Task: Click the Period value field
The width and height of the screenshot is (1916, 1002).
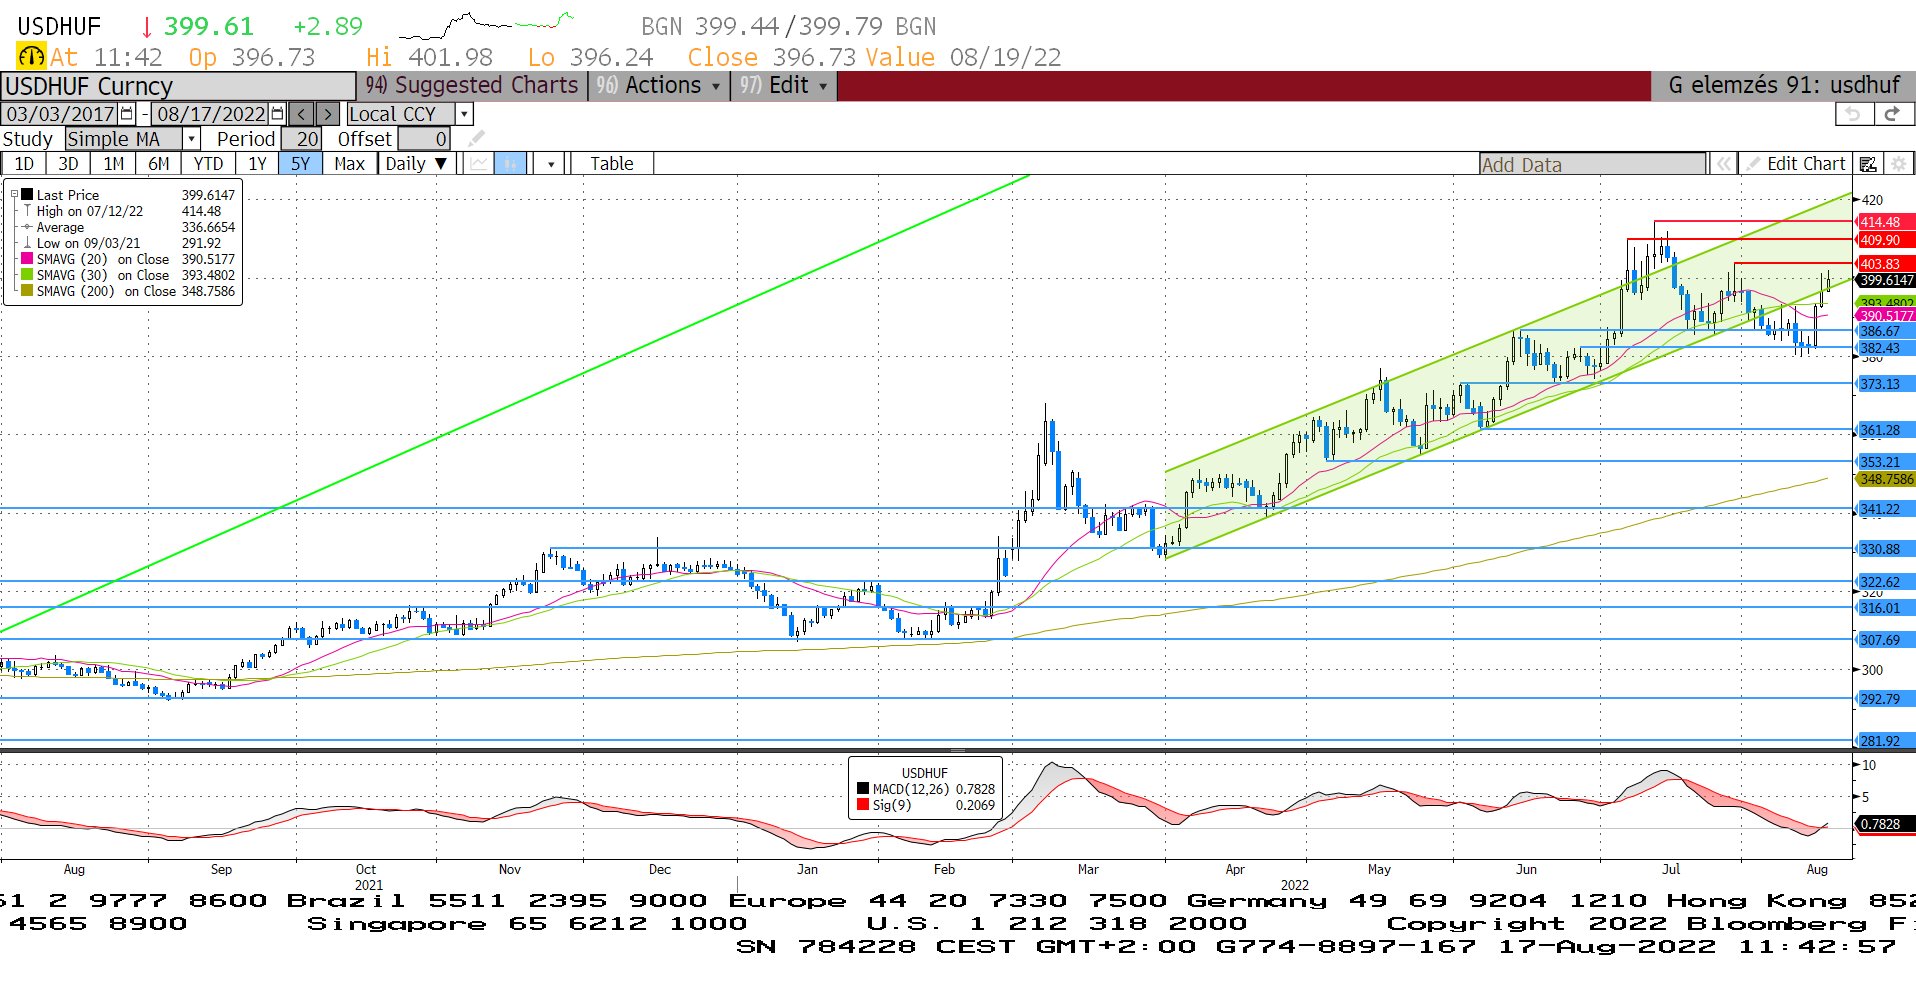Action: pos(301,139)
